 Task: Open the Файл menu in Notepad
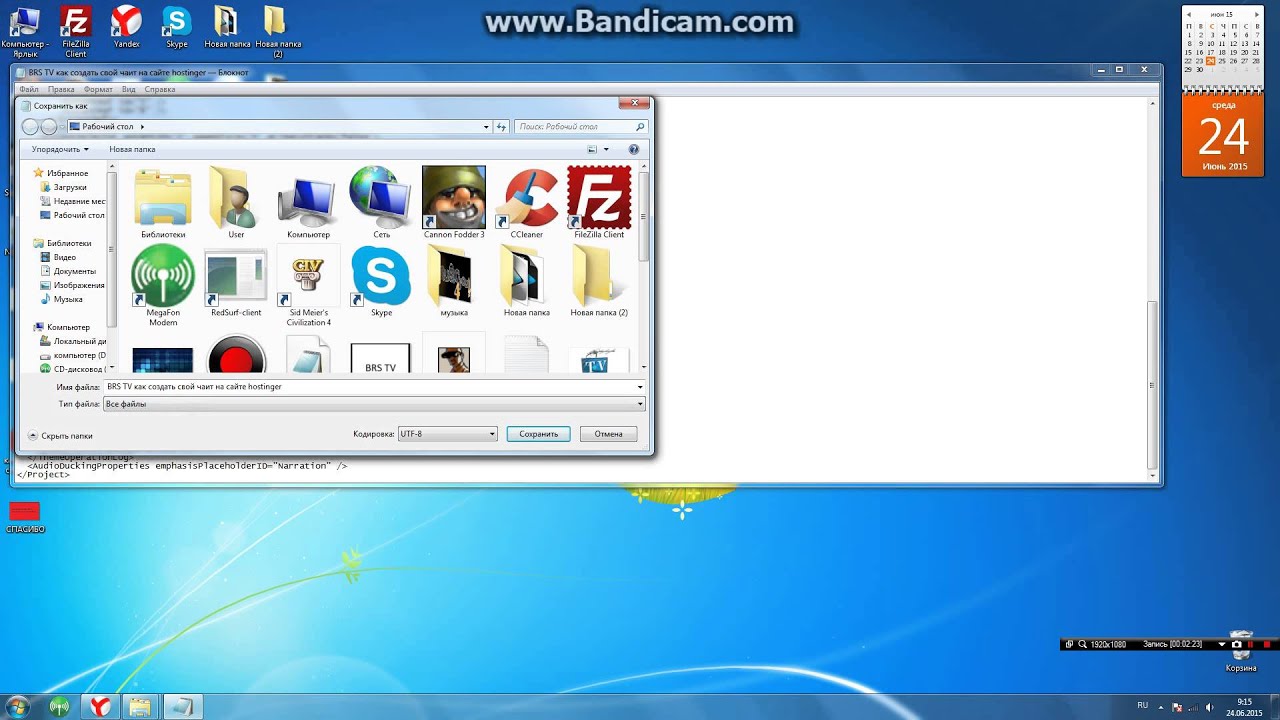pos(29,89)
